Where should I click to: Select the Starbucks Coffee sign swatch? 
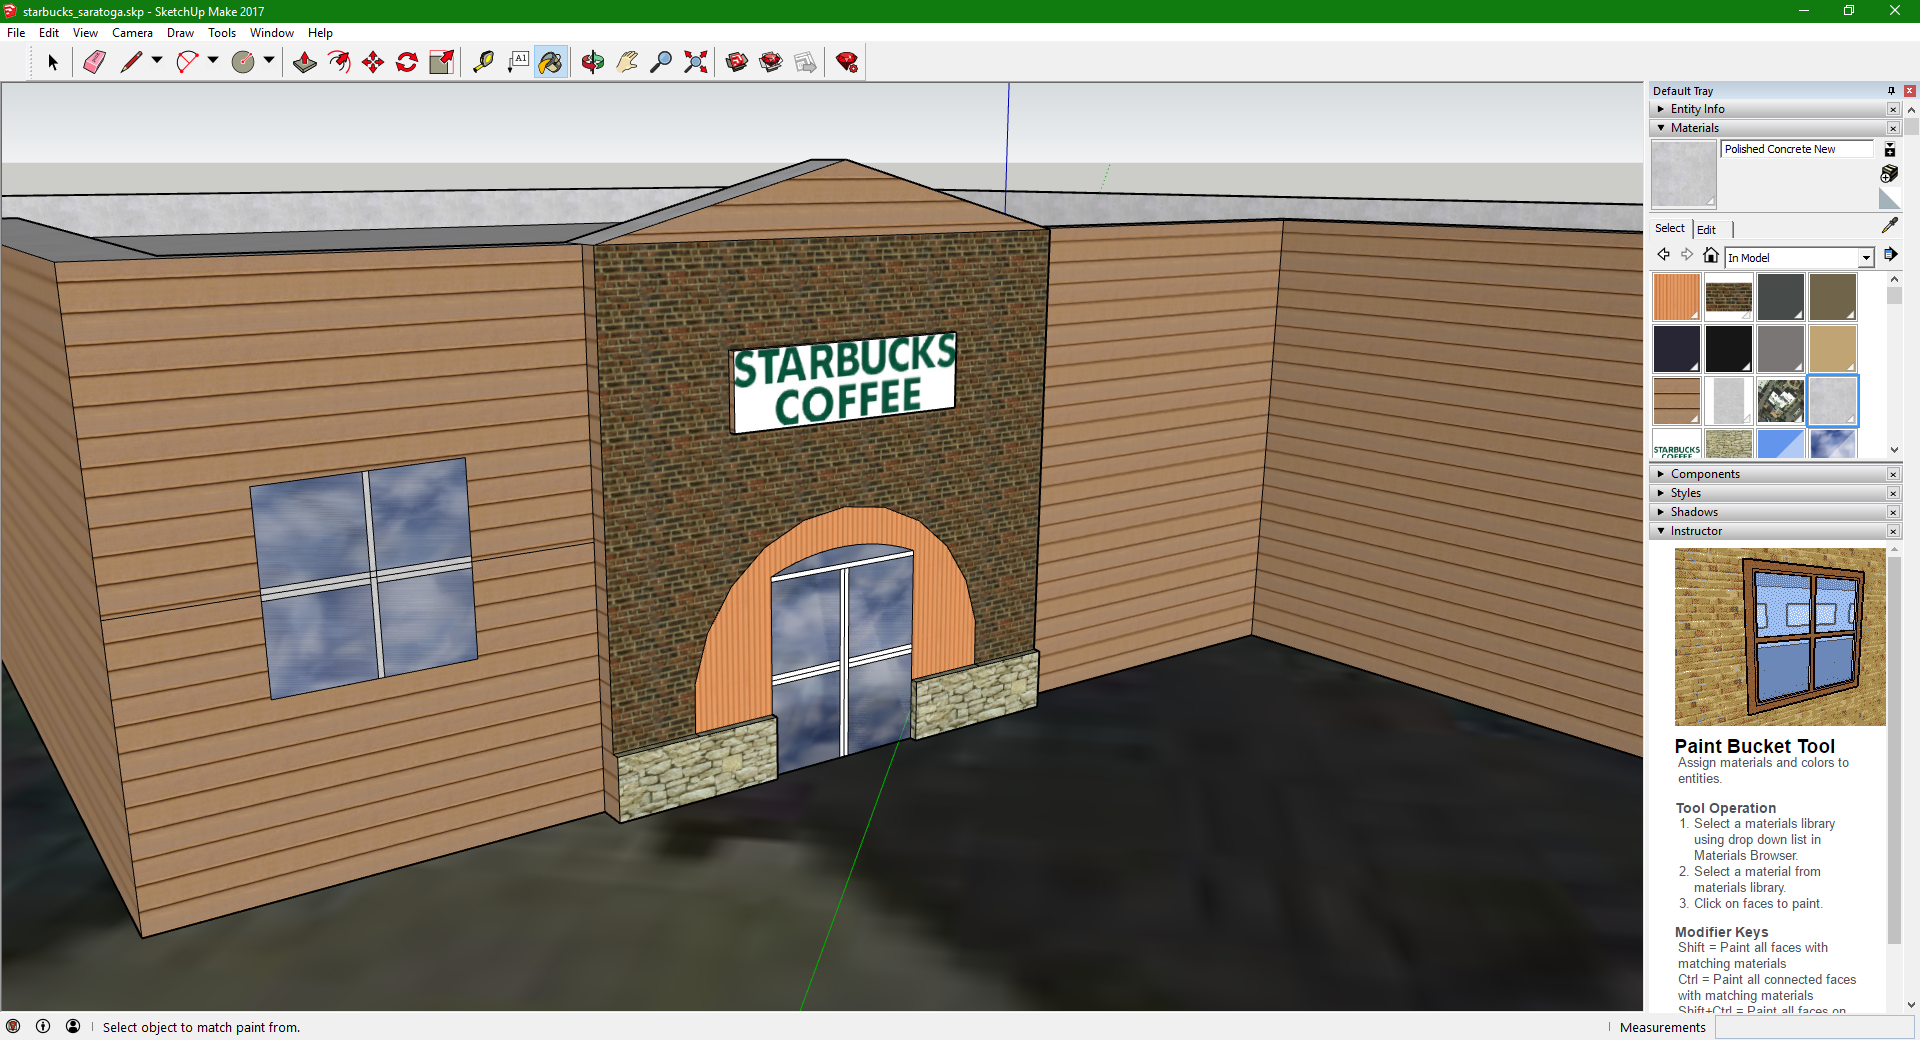1677,444
